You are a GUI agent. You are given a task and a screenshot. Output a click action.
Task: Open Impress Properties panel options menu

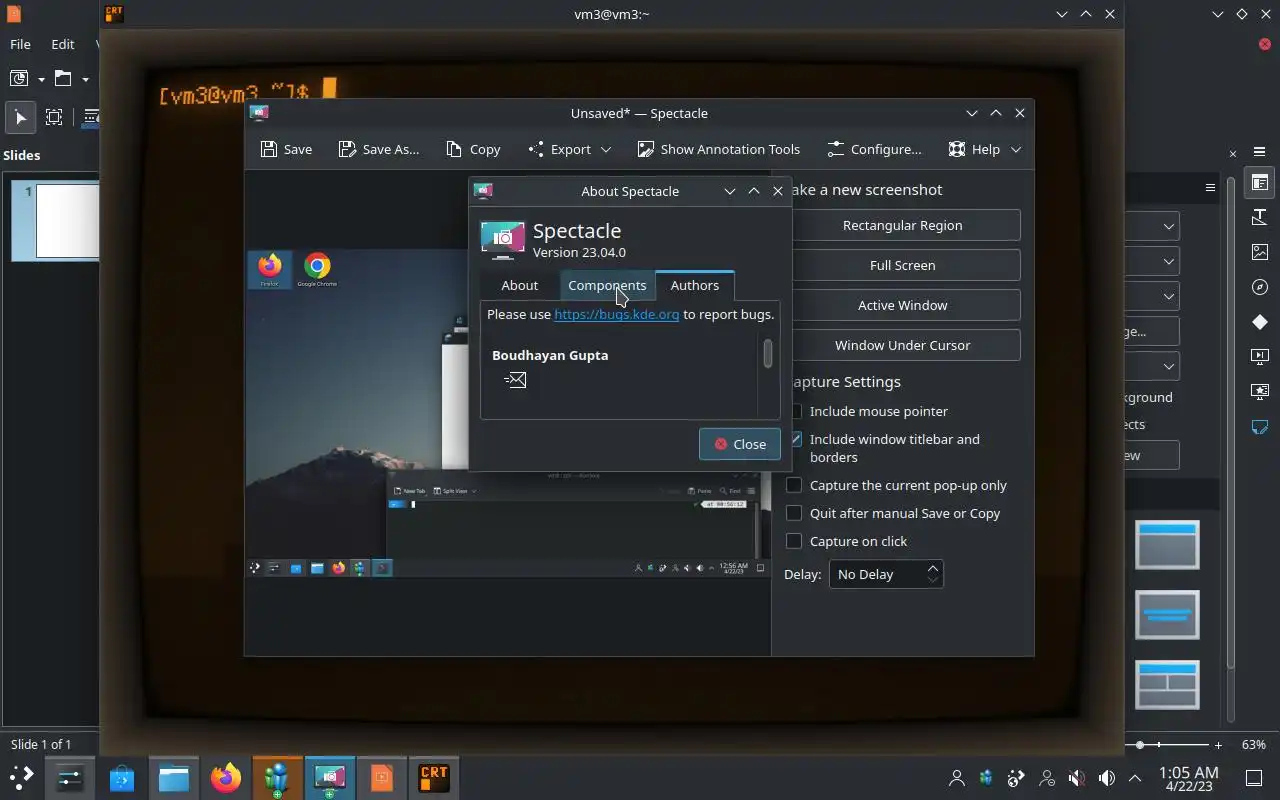[1210, 187]
